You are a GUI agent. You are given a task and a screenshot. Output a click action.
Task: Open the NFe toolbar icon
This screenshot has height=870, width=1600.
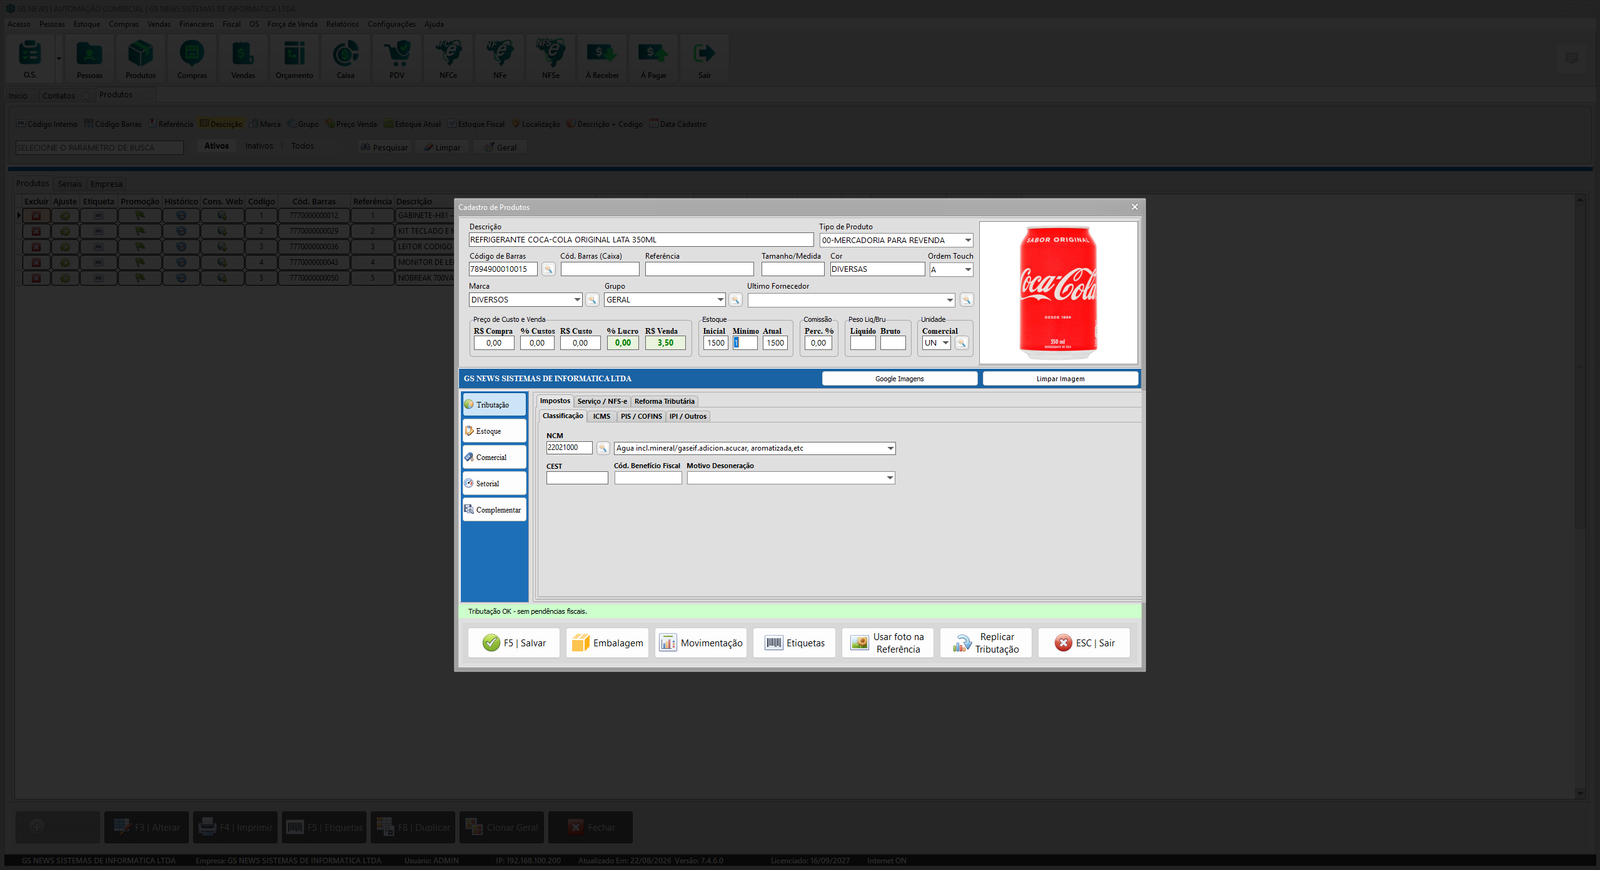pyautogui.click(x=499, y=58)
